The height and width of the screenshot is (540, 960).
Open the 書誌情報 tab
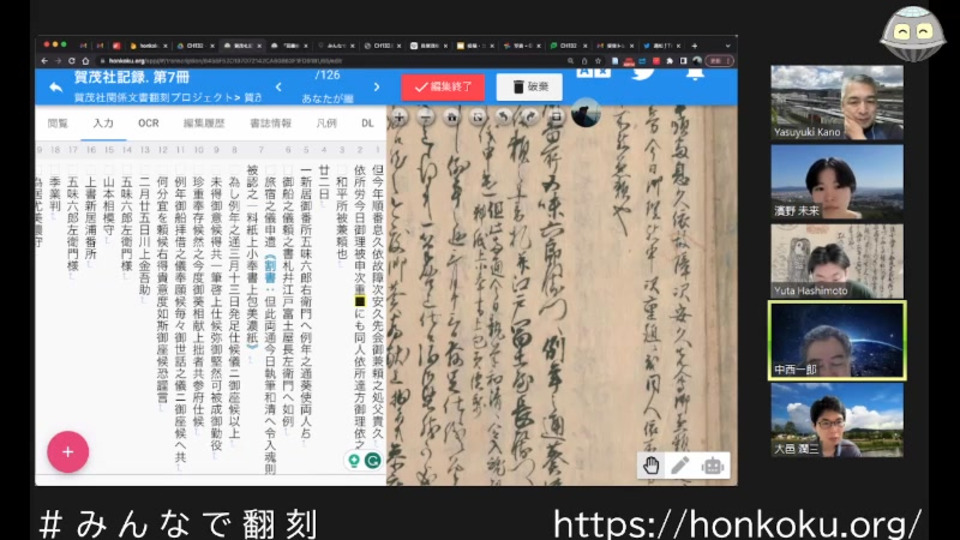[x=271, y=123]
